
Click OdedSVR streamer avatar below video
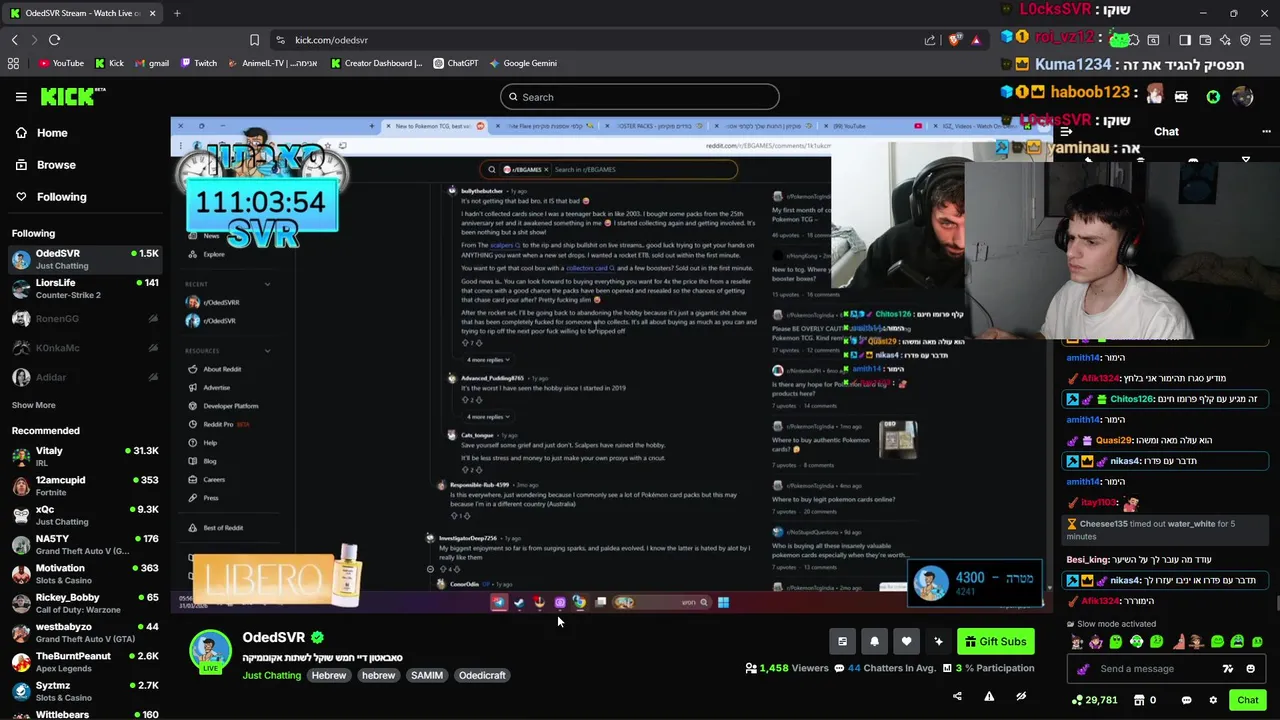210,651
